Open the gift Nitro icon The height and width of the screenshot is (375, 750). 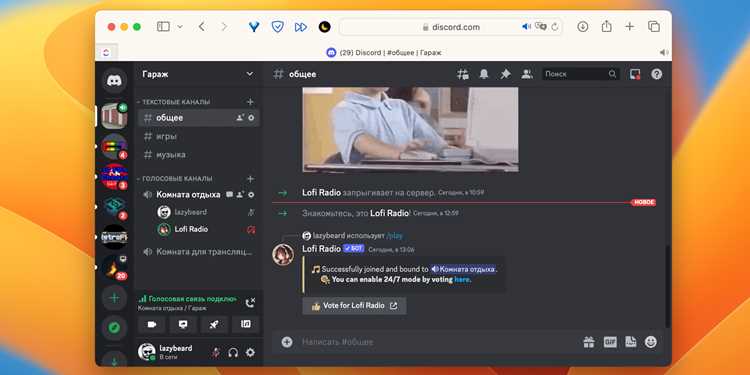[589, 342]
